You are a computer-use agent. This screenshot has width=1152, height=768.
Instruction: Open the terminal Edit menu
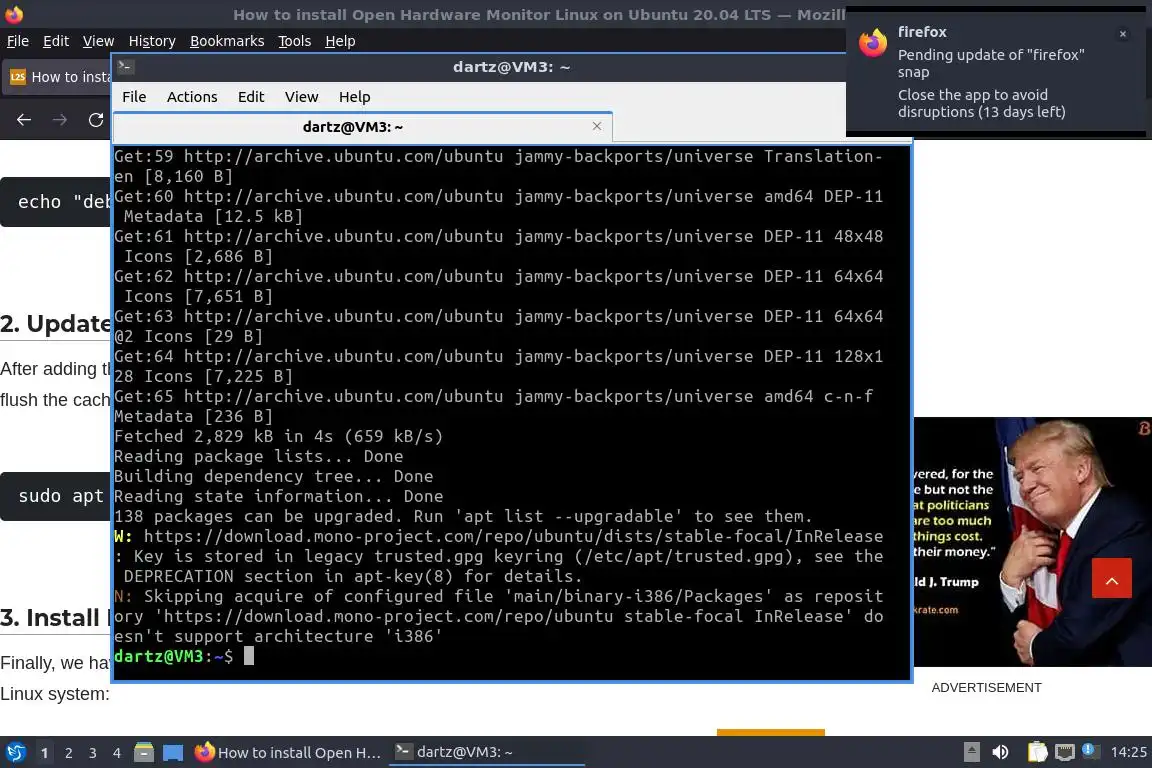pos(251,97)
